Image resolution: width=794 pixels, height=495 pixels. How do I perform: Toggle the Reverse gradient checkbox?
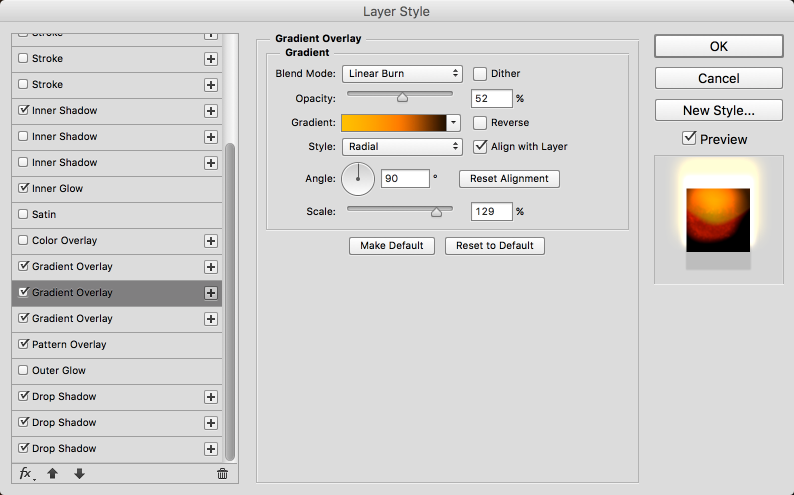tap(480, 122)
